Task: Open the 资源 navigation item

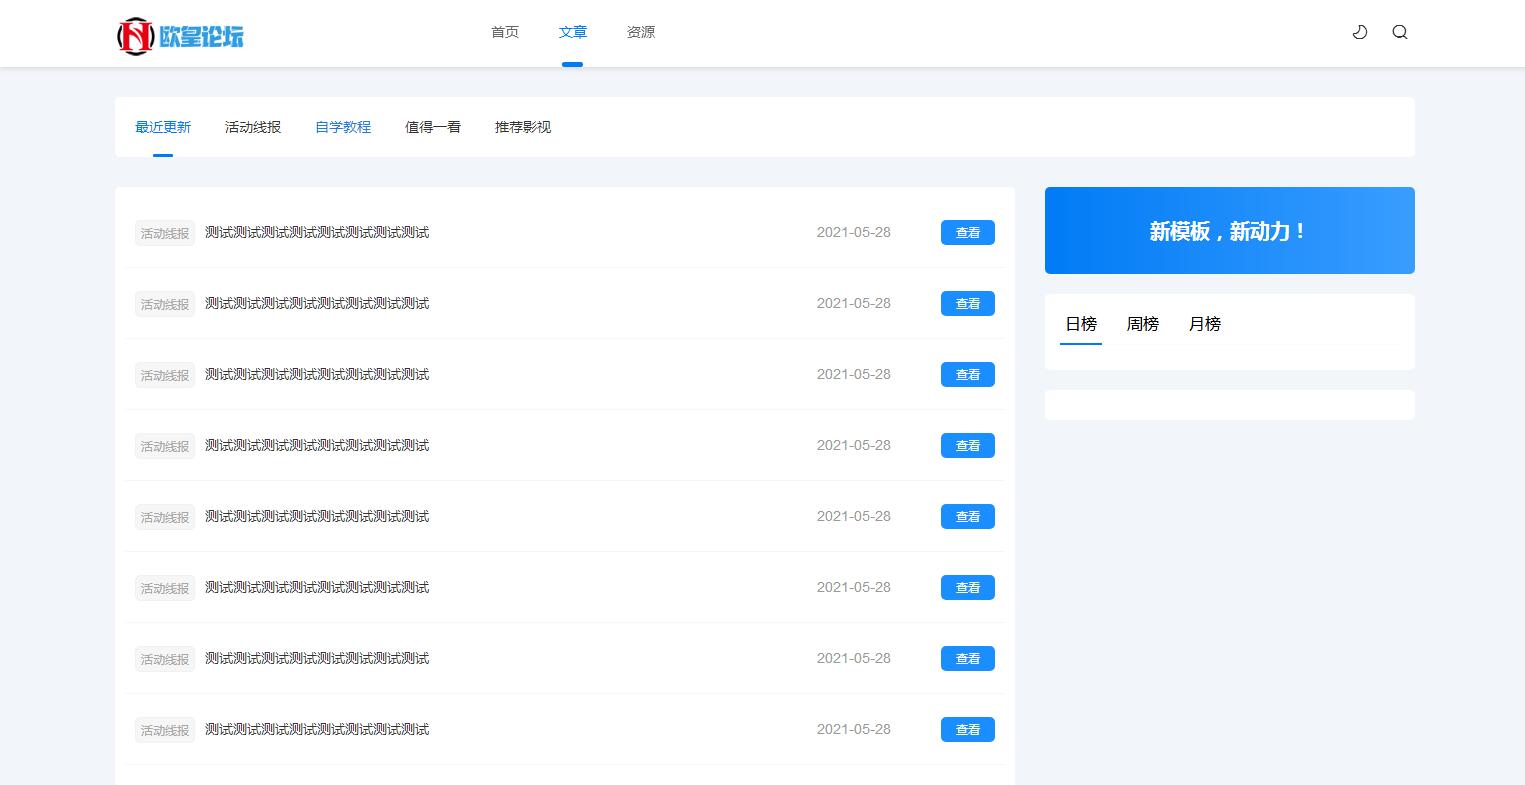Action: [x=641, y=32]
